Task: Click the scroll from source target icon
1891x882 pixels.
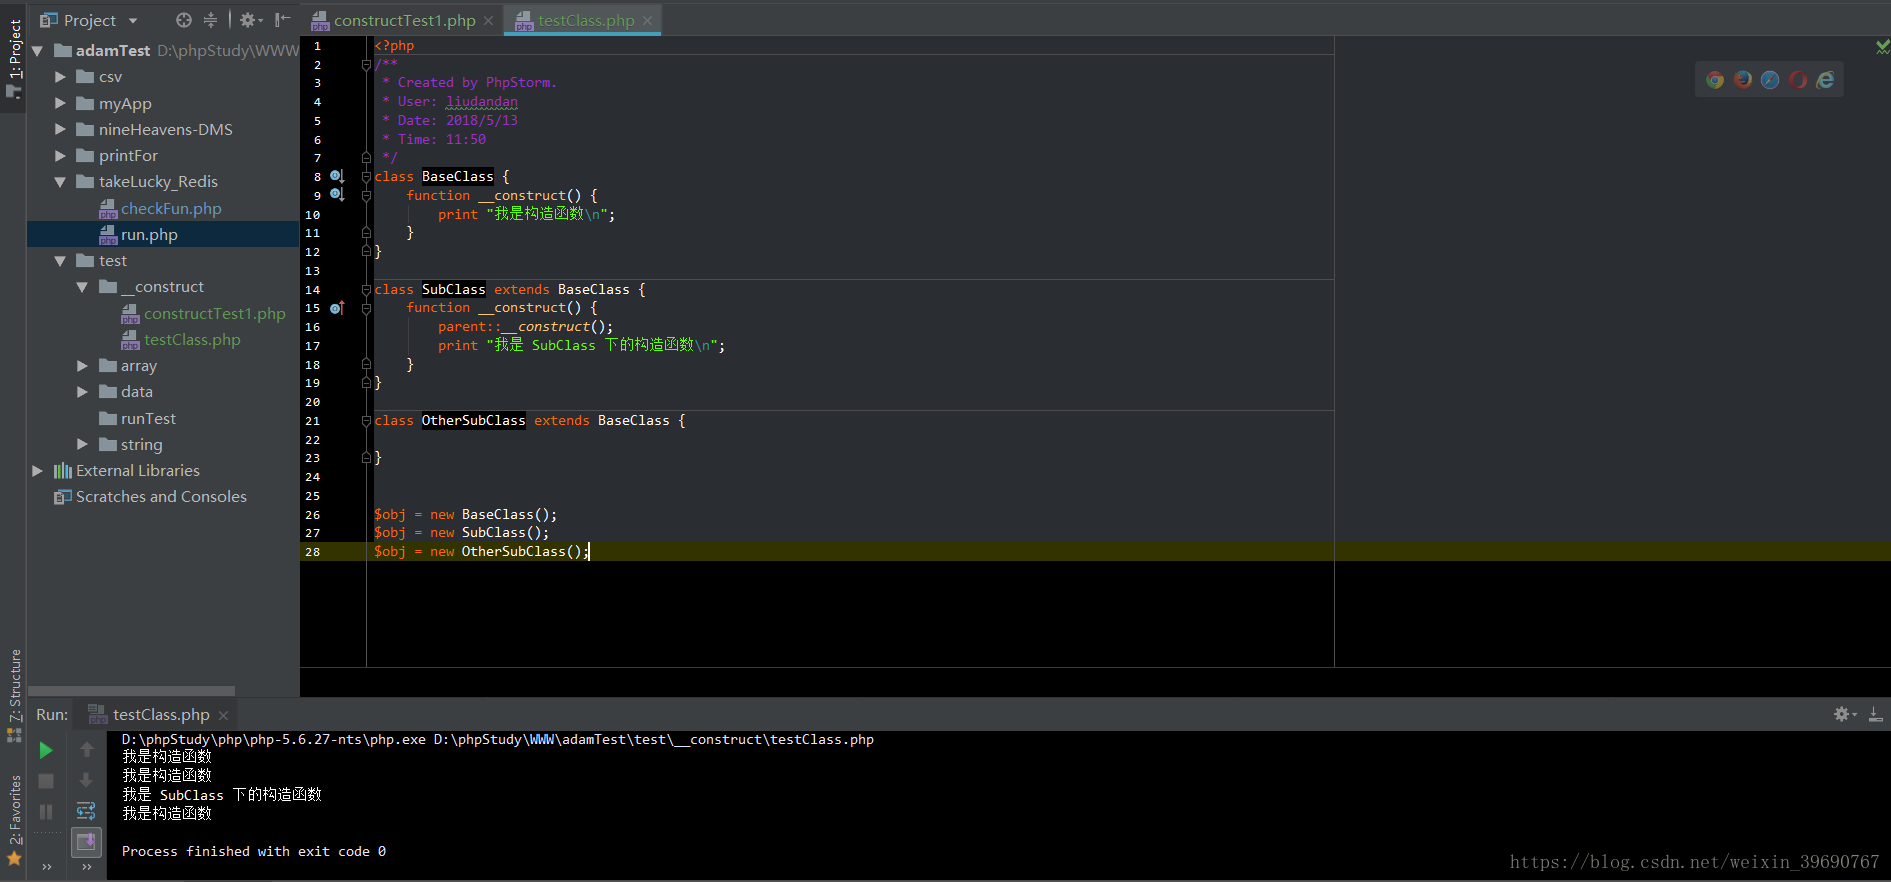Action: pyautogui.click(x=183, y=20)
